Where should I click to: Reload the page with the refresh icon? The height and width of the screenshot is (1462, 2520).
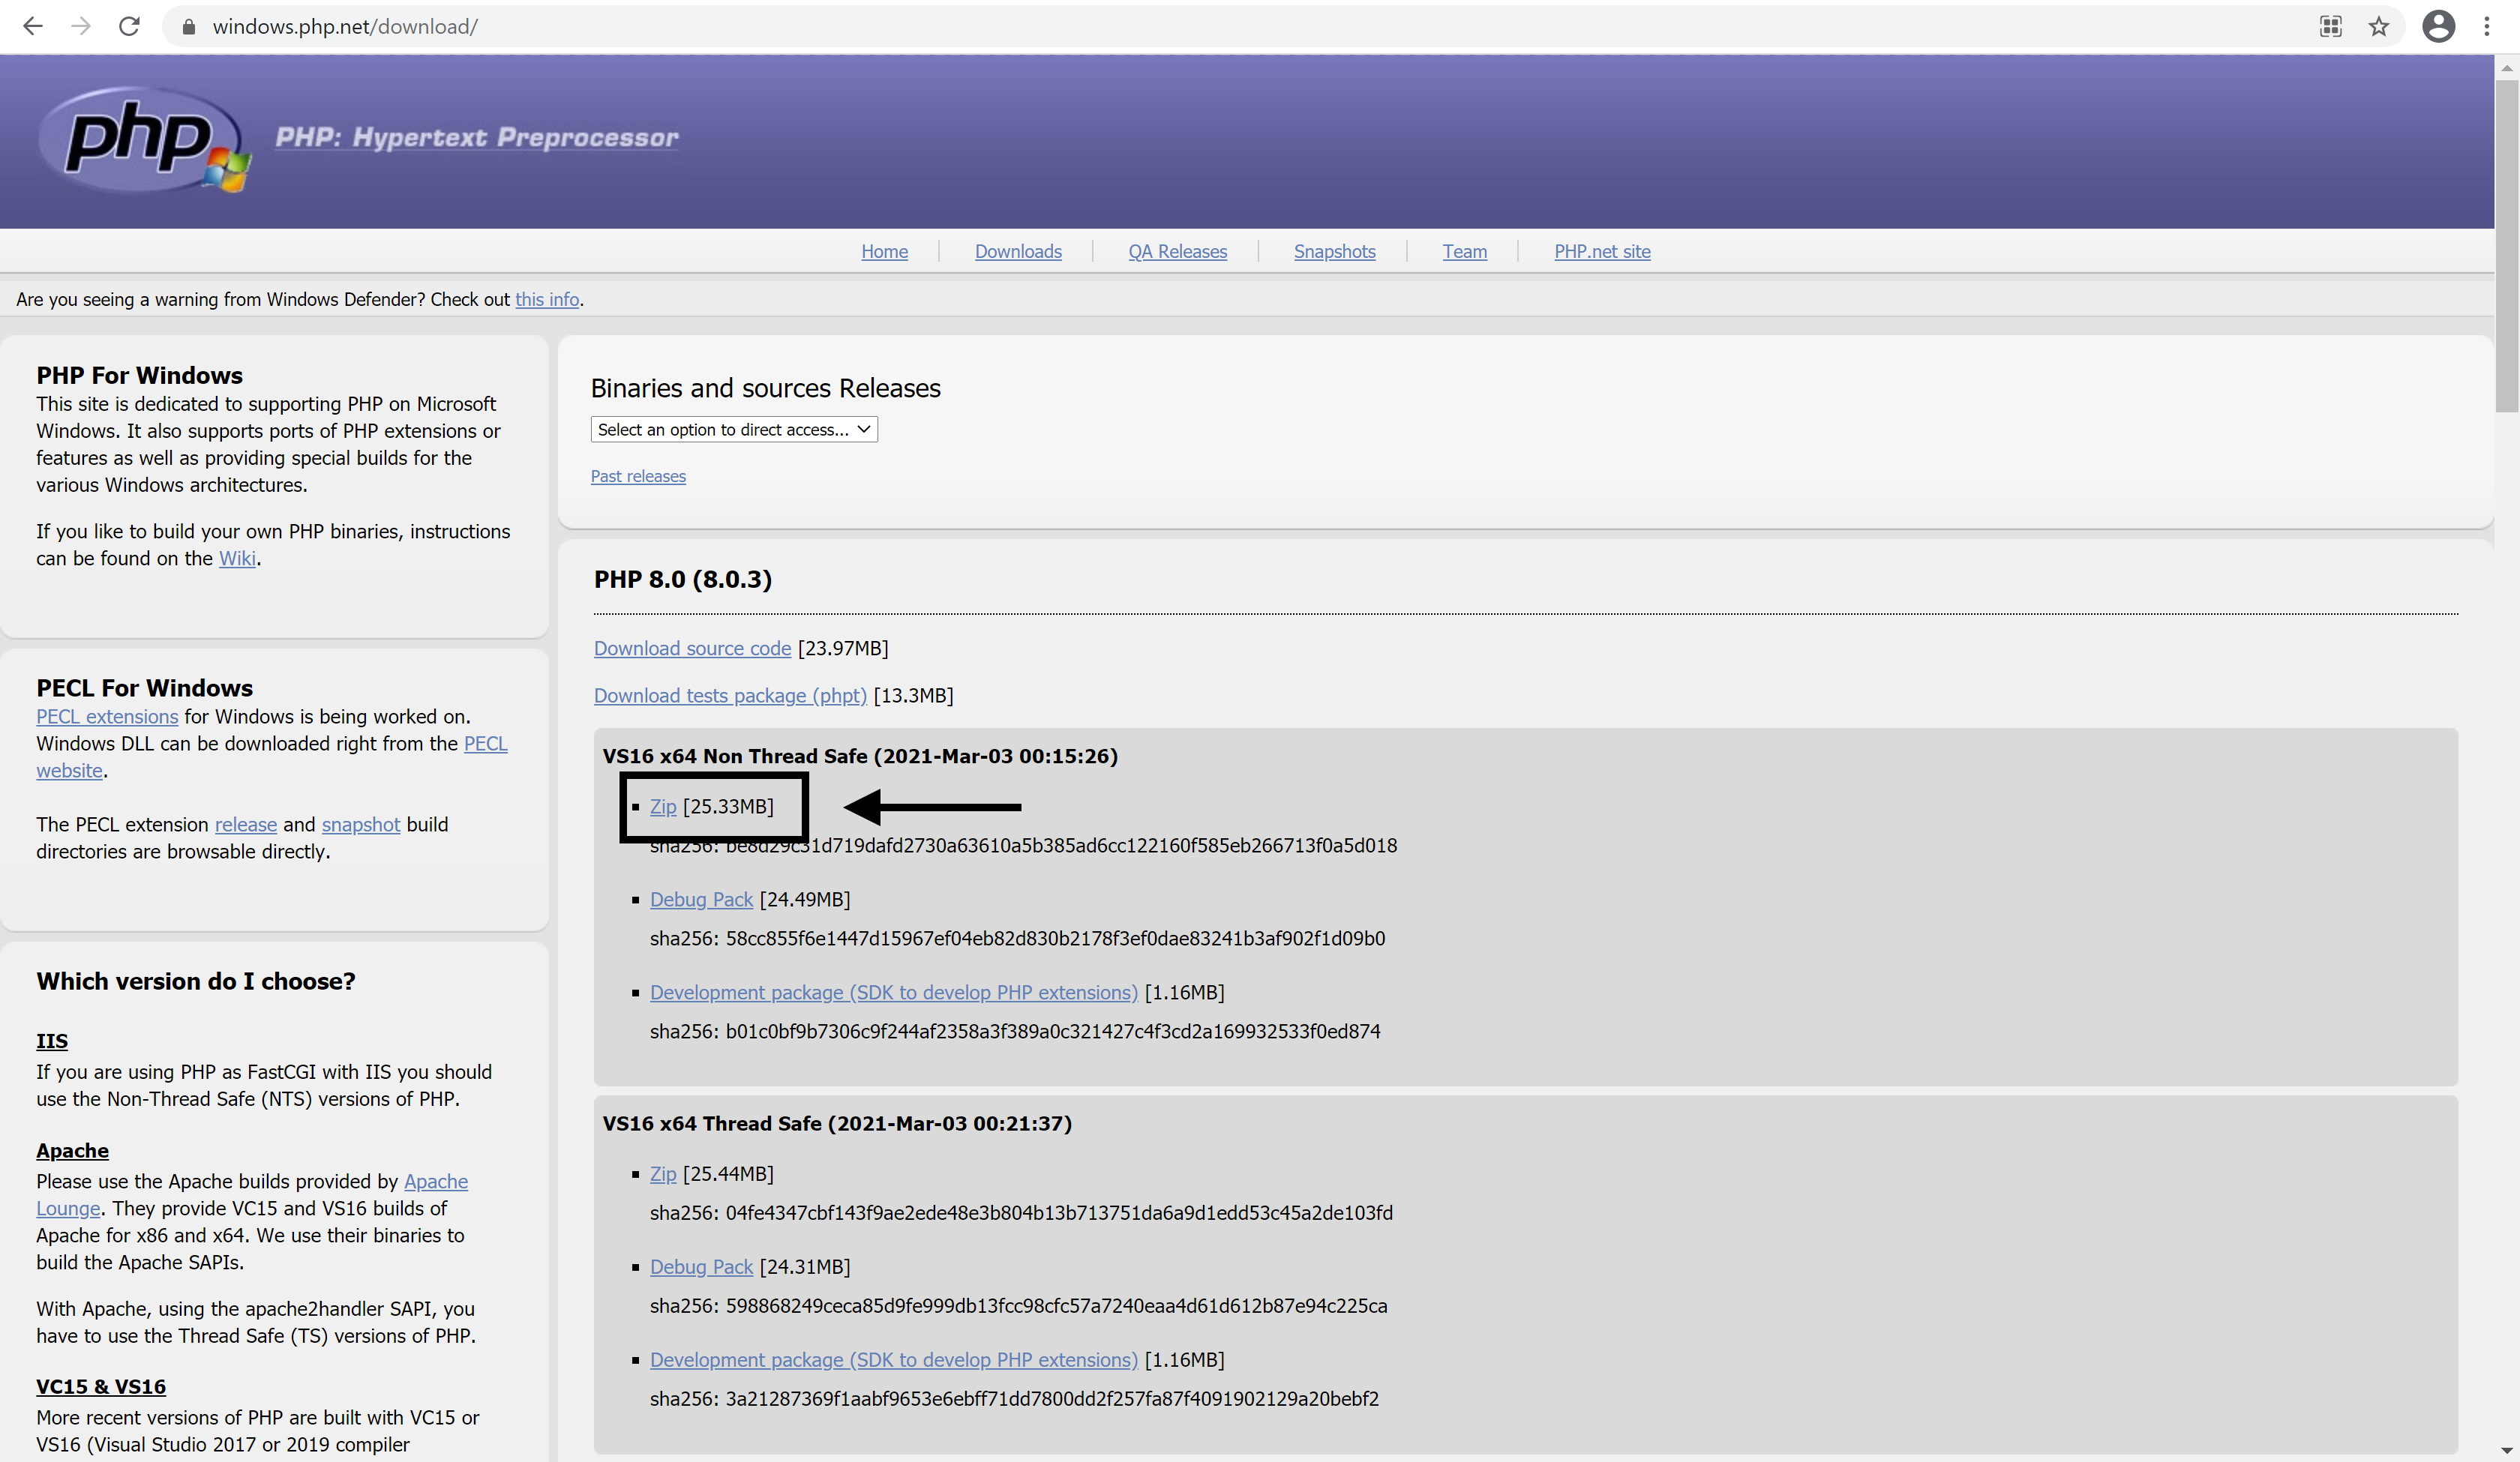pyautogui.click(x=129, y=27)
